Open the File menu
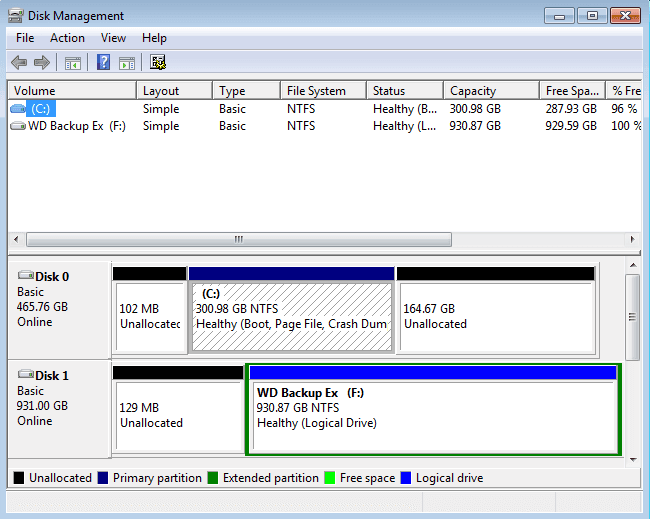This screenshot has height=519, width=650. (x=25, y=38)
